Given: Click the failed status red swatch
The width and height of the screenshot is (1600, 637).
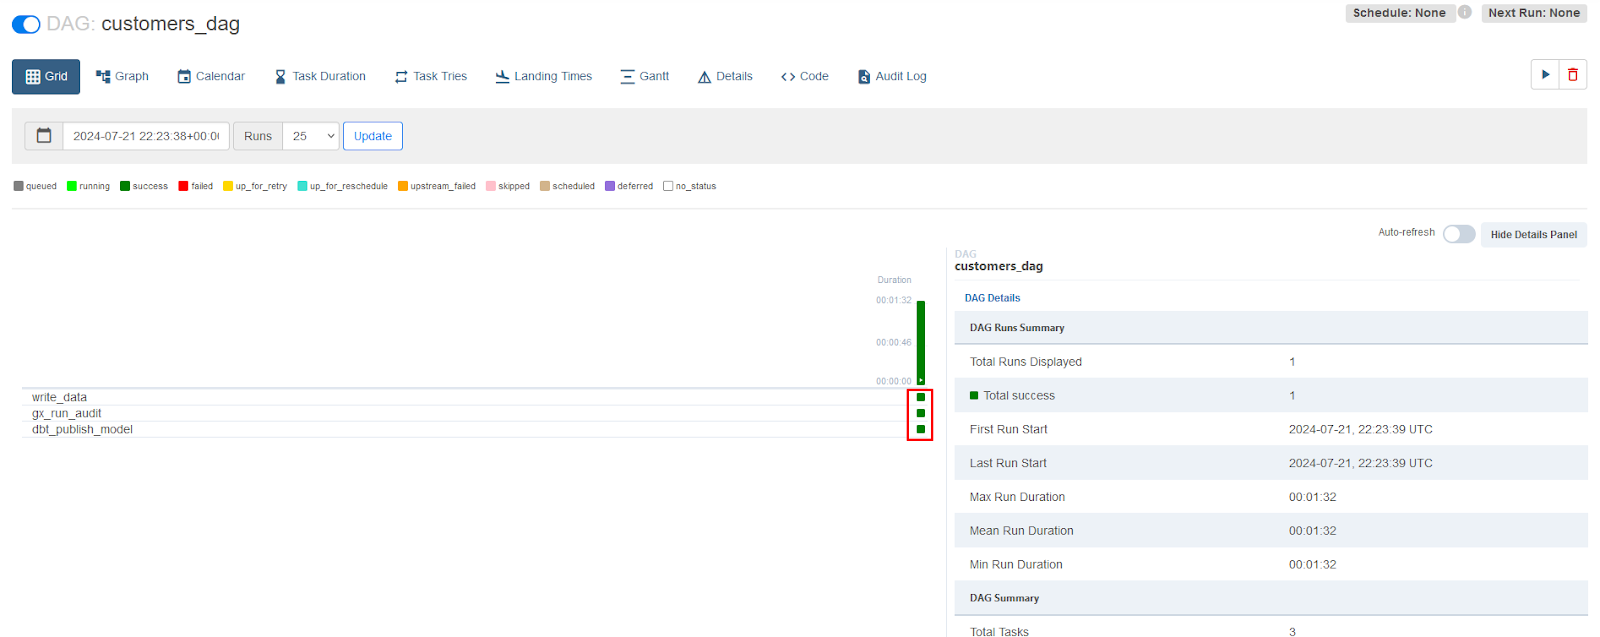Looking at the screenshot, I should (184, 186).
